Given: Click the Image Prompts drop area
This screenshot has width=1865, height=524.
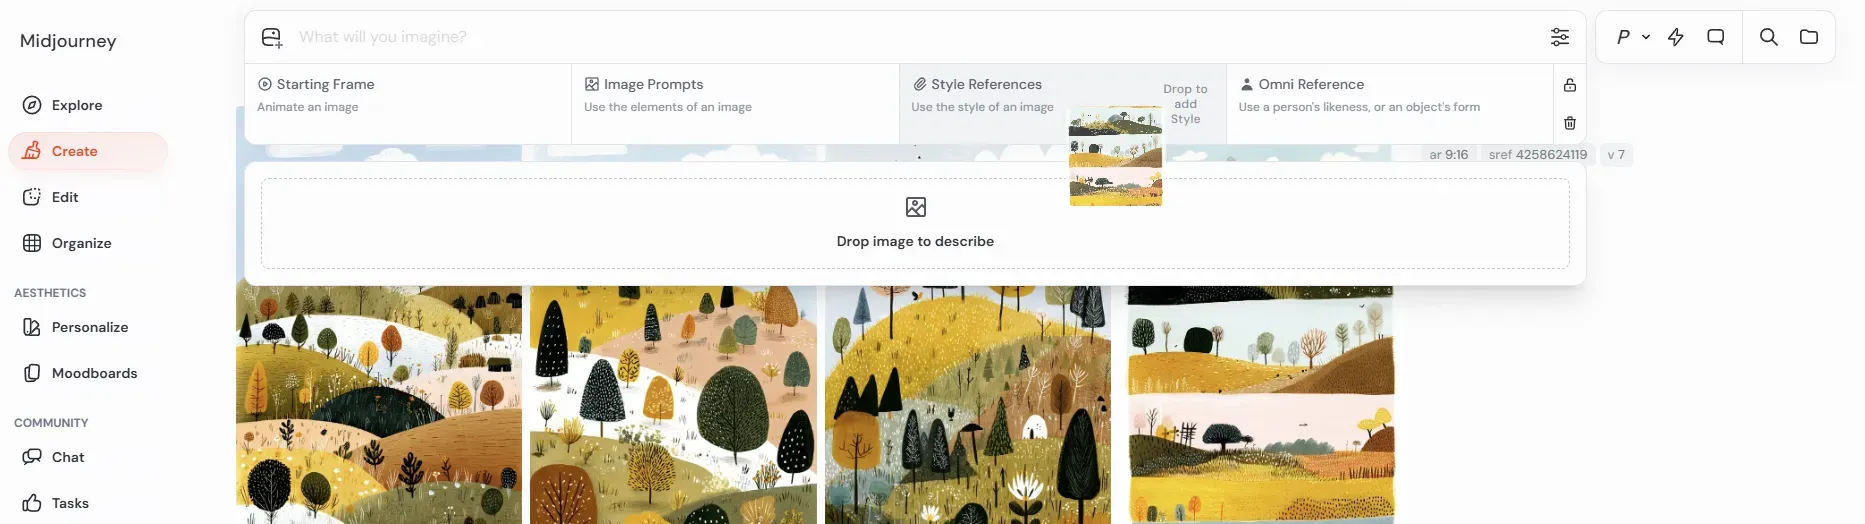Looking at the screenshot, I should tap(735, 104).
